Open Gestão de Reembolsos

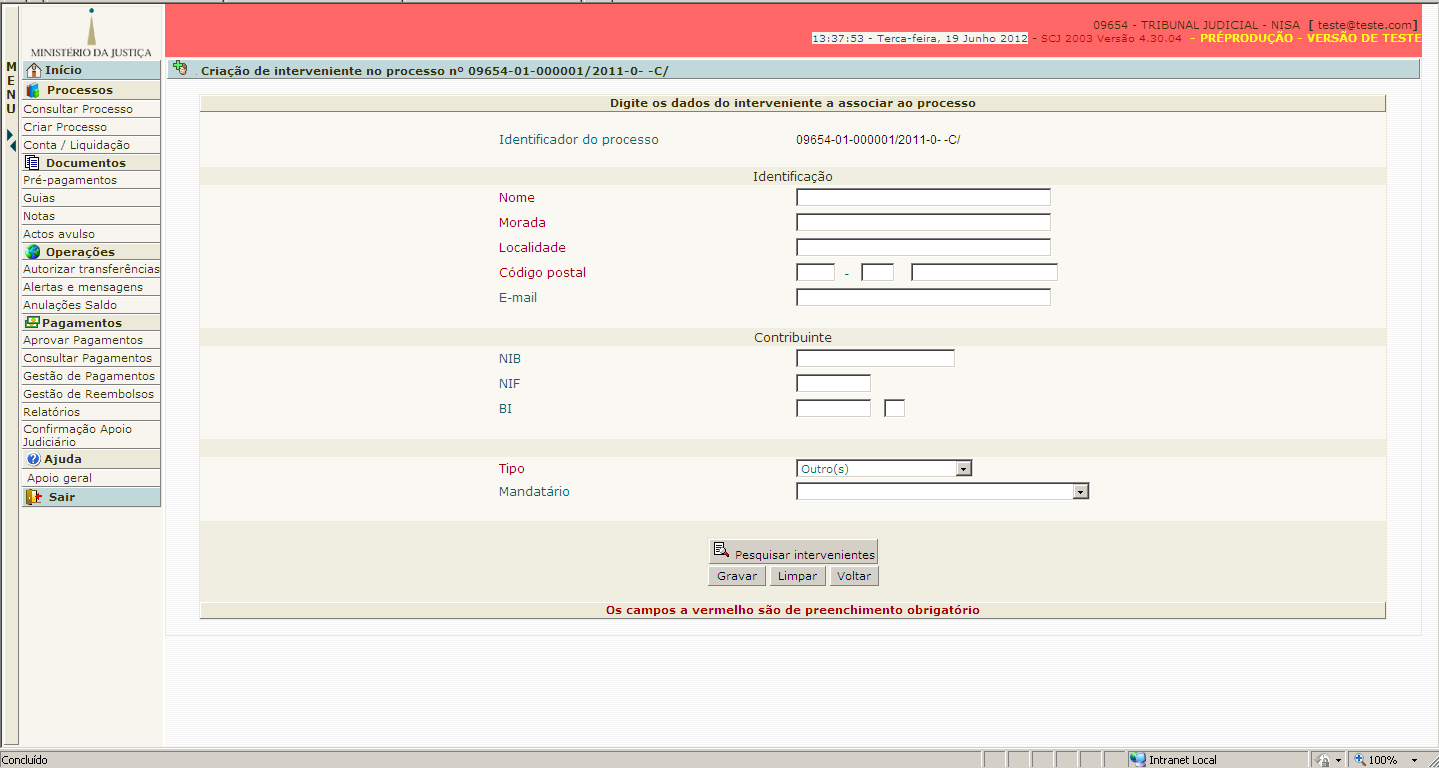pos(89,394)
